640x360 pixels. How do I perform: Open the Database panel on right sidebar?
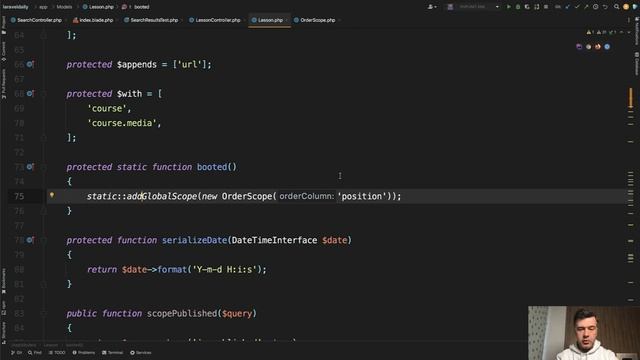pos(636,63)
